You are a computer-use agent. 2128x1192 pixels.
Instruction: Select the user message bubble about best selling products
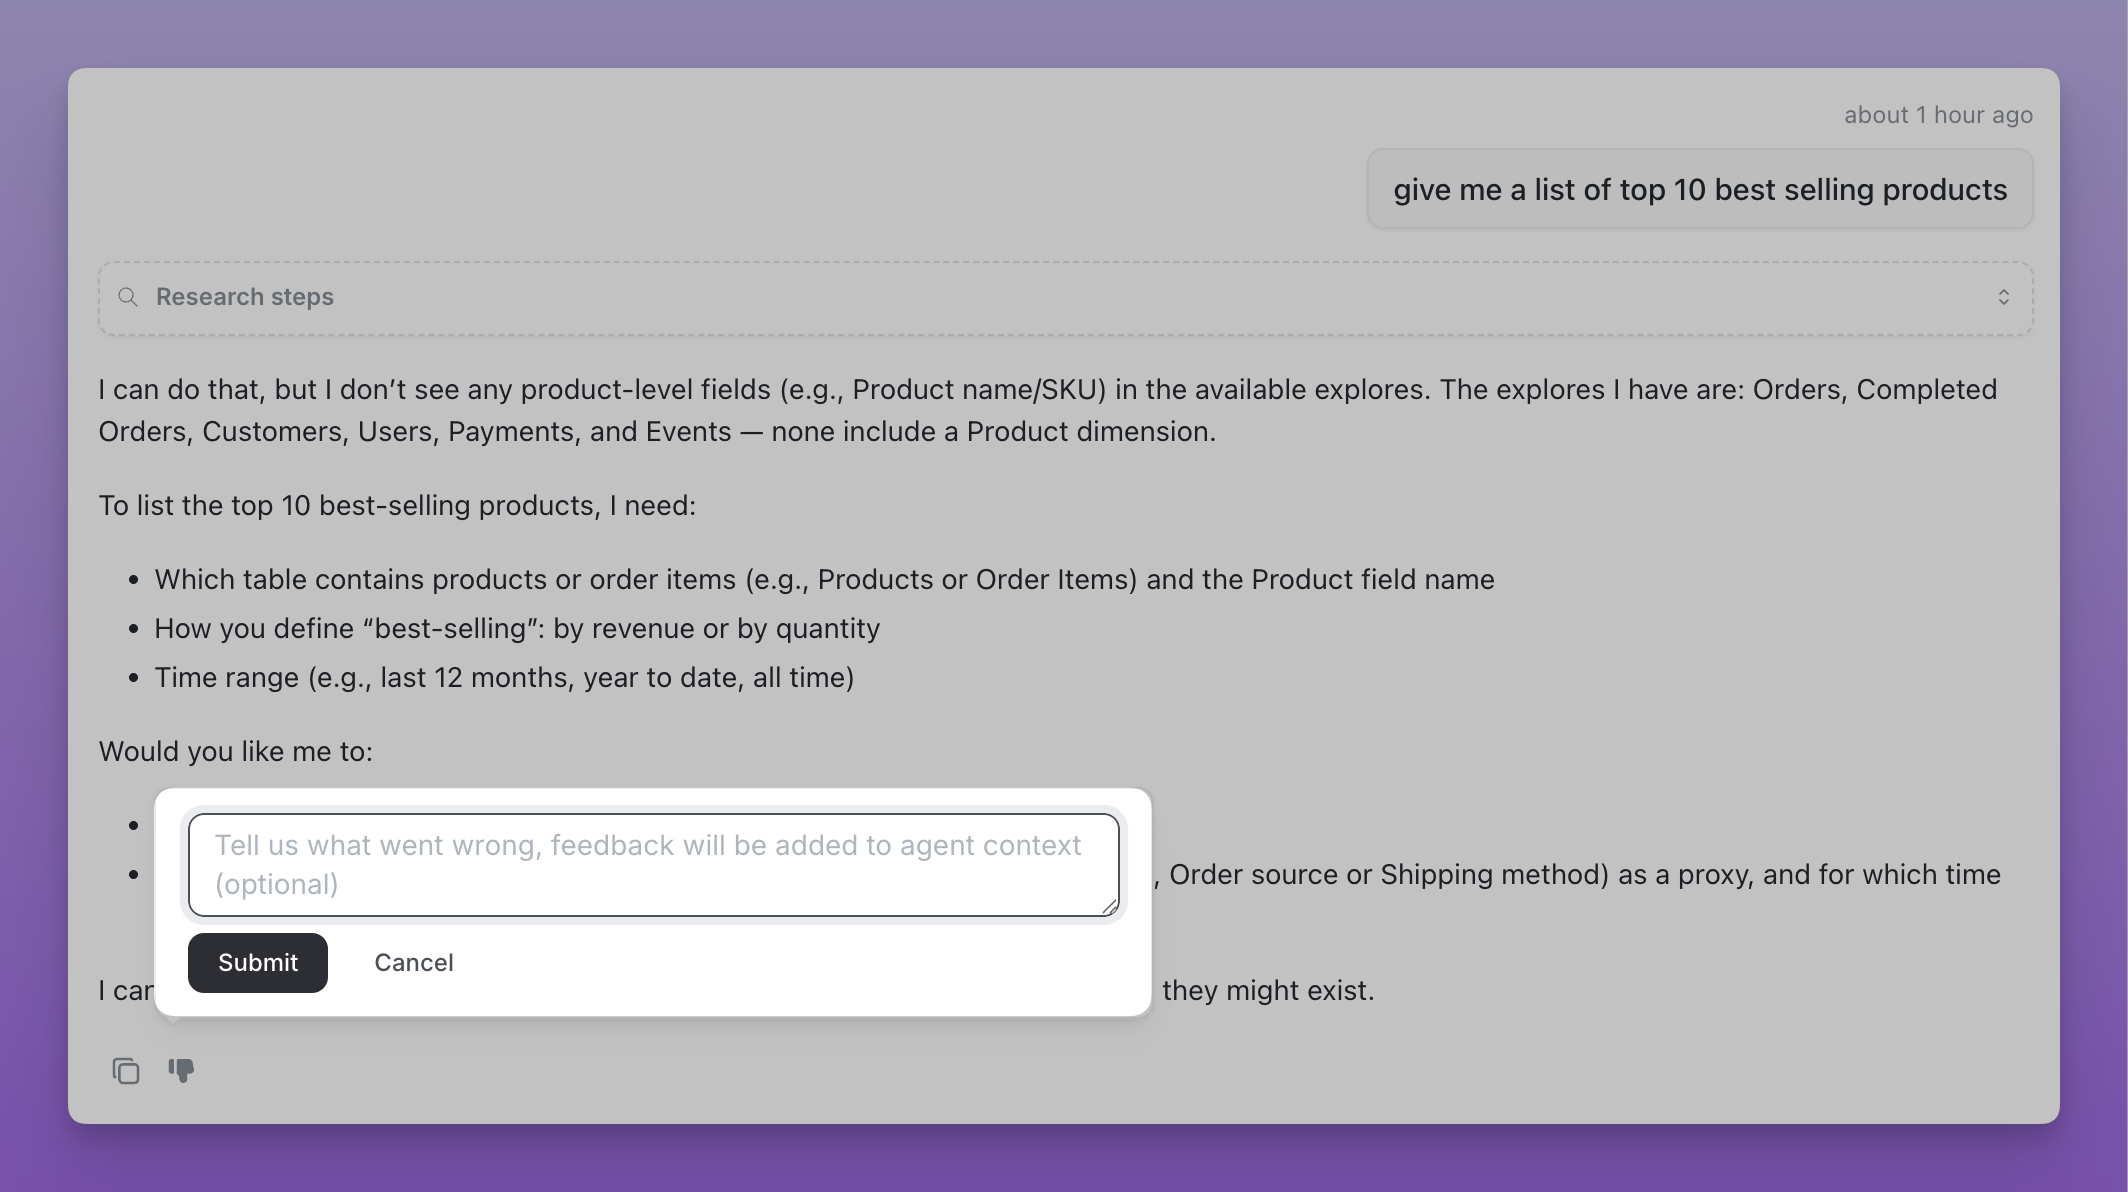(1698, 189)
